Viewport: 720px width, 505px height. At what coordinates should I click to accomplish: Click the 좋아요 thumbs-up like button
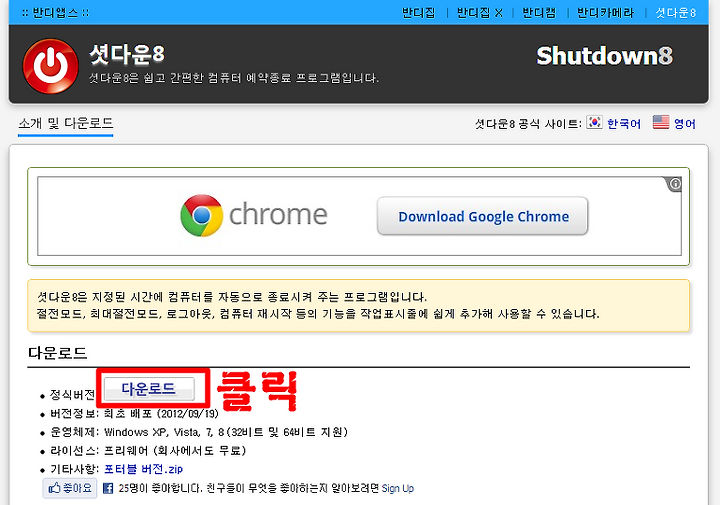70,488
